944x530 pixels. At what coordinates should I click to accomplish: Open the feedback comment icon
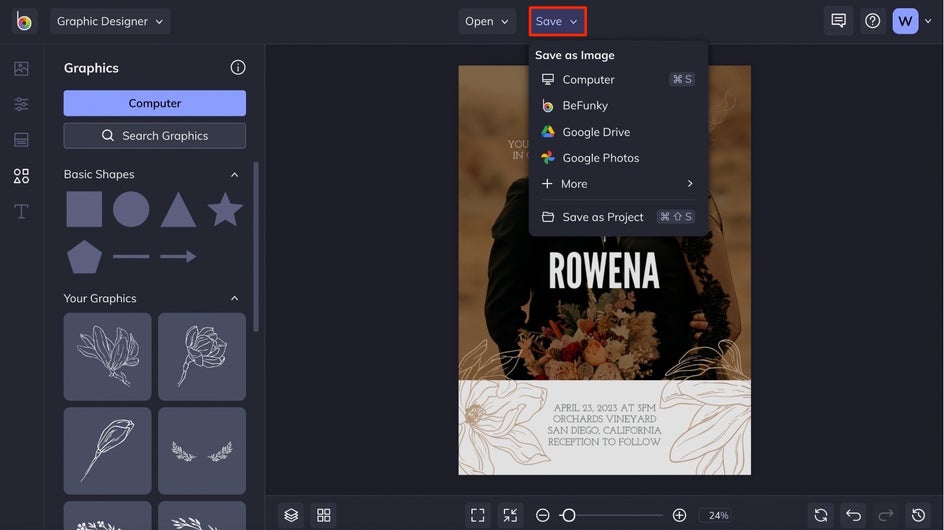click(838, 21)
